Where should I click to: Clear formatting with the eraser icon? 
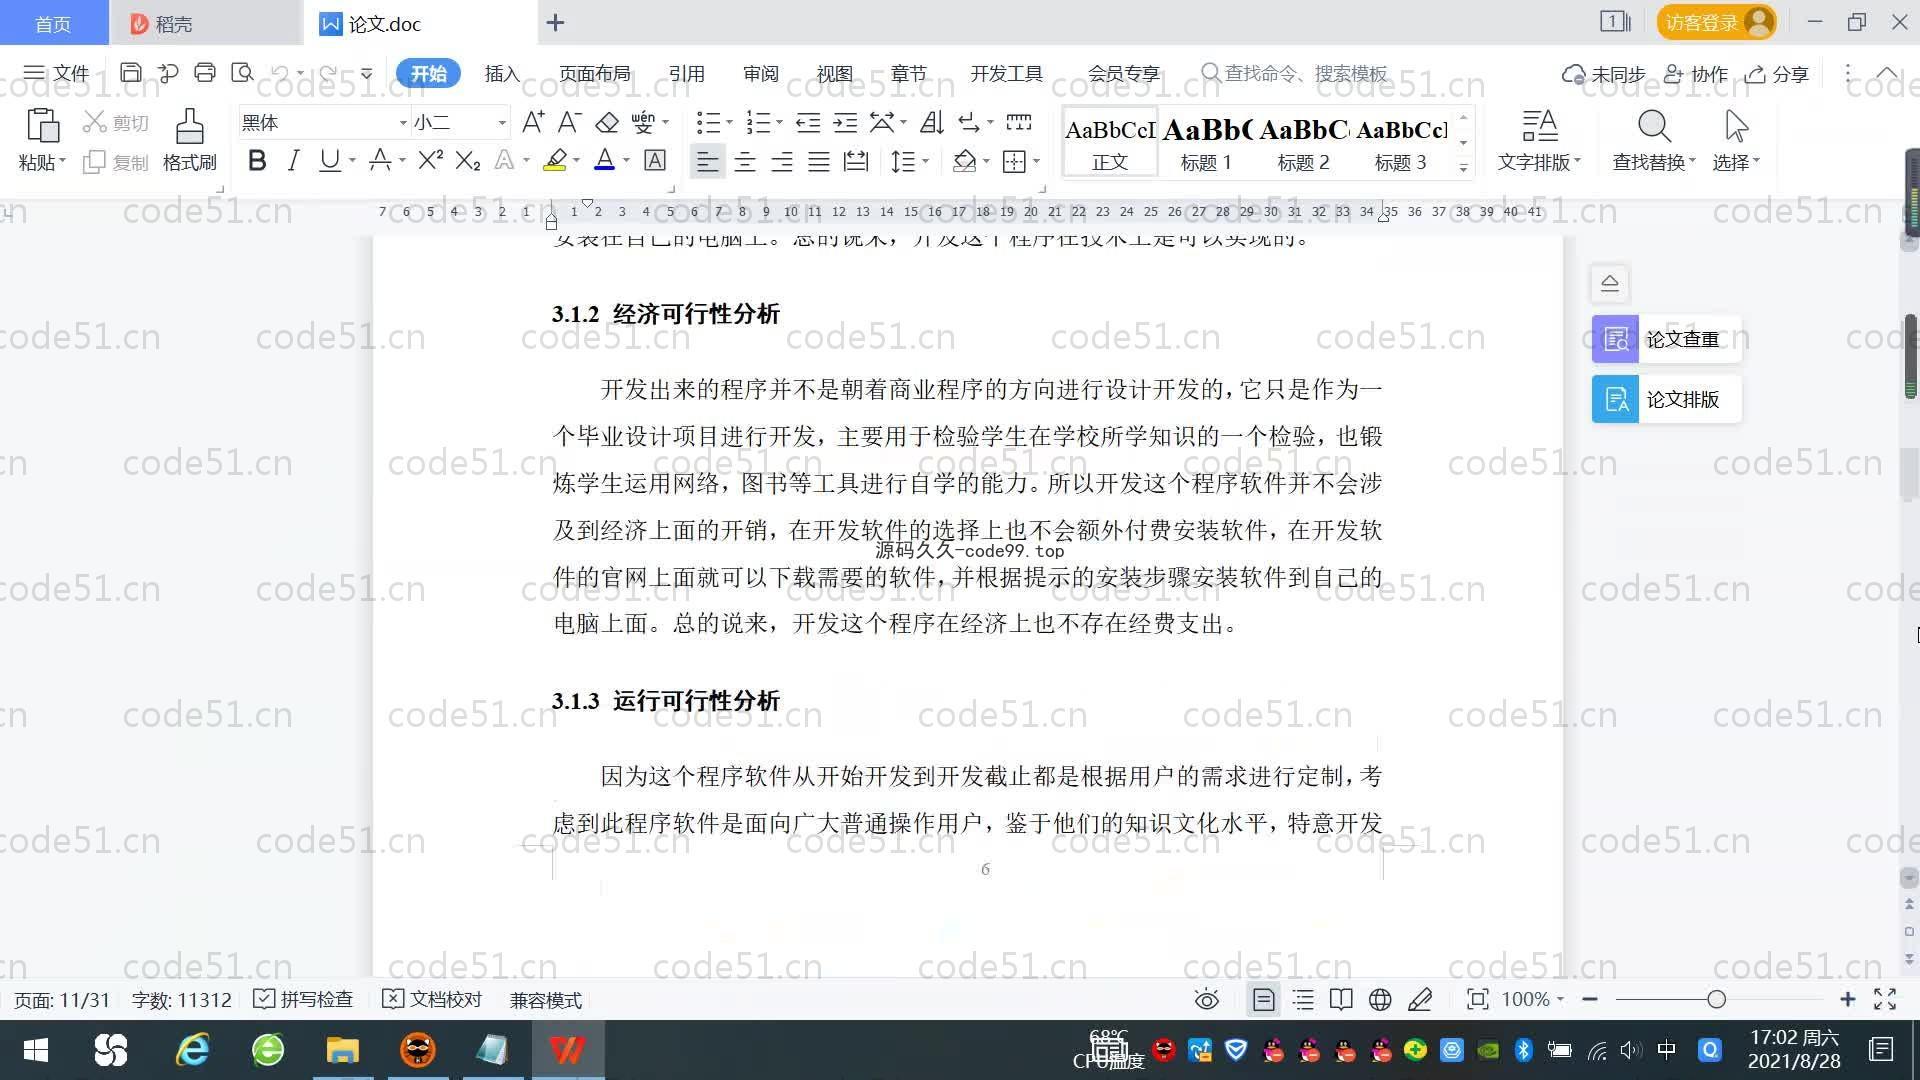click(x=607, y=122)
